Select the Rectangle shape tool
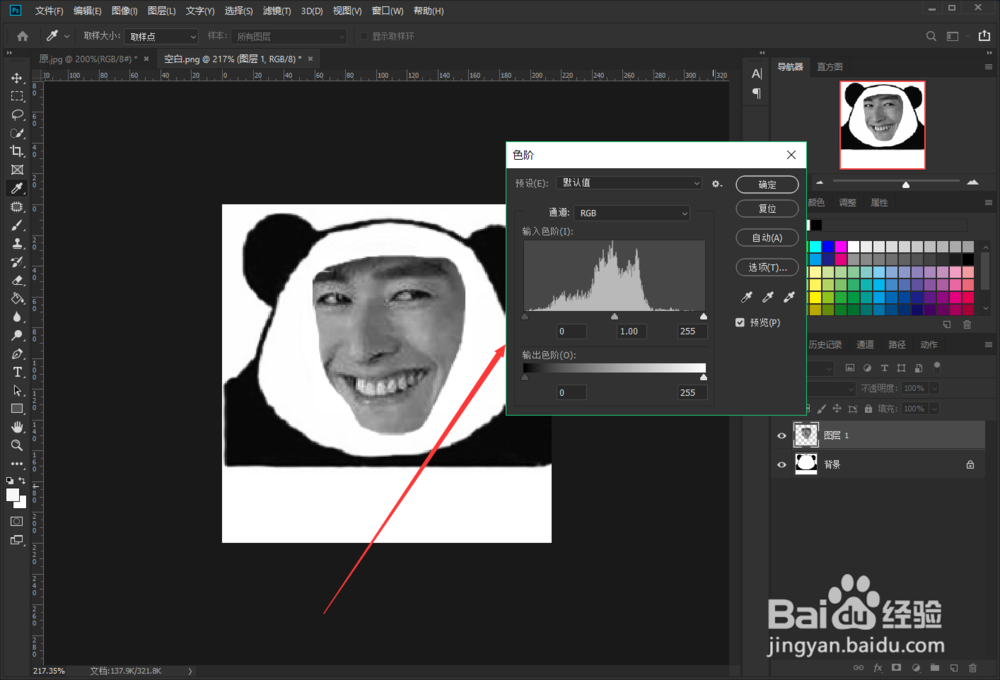 17,409
